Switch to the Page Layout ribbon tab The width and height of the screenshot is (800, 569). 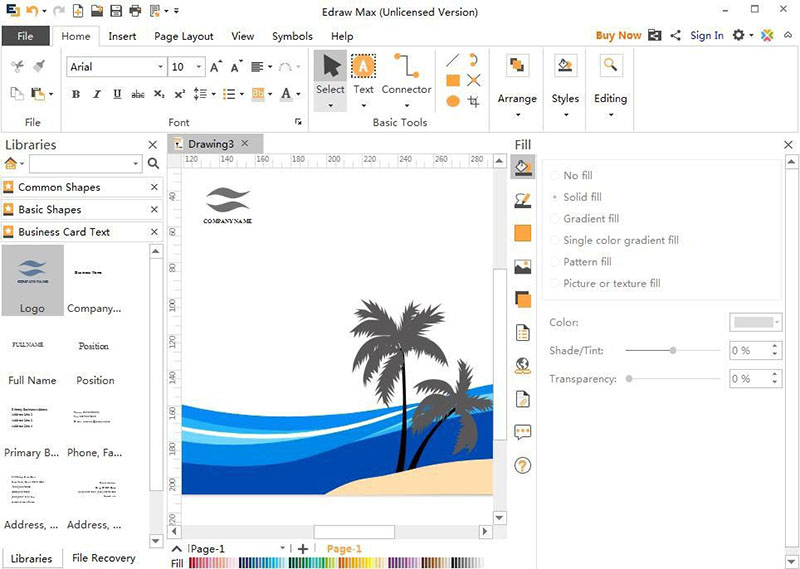tap(184, 36)
